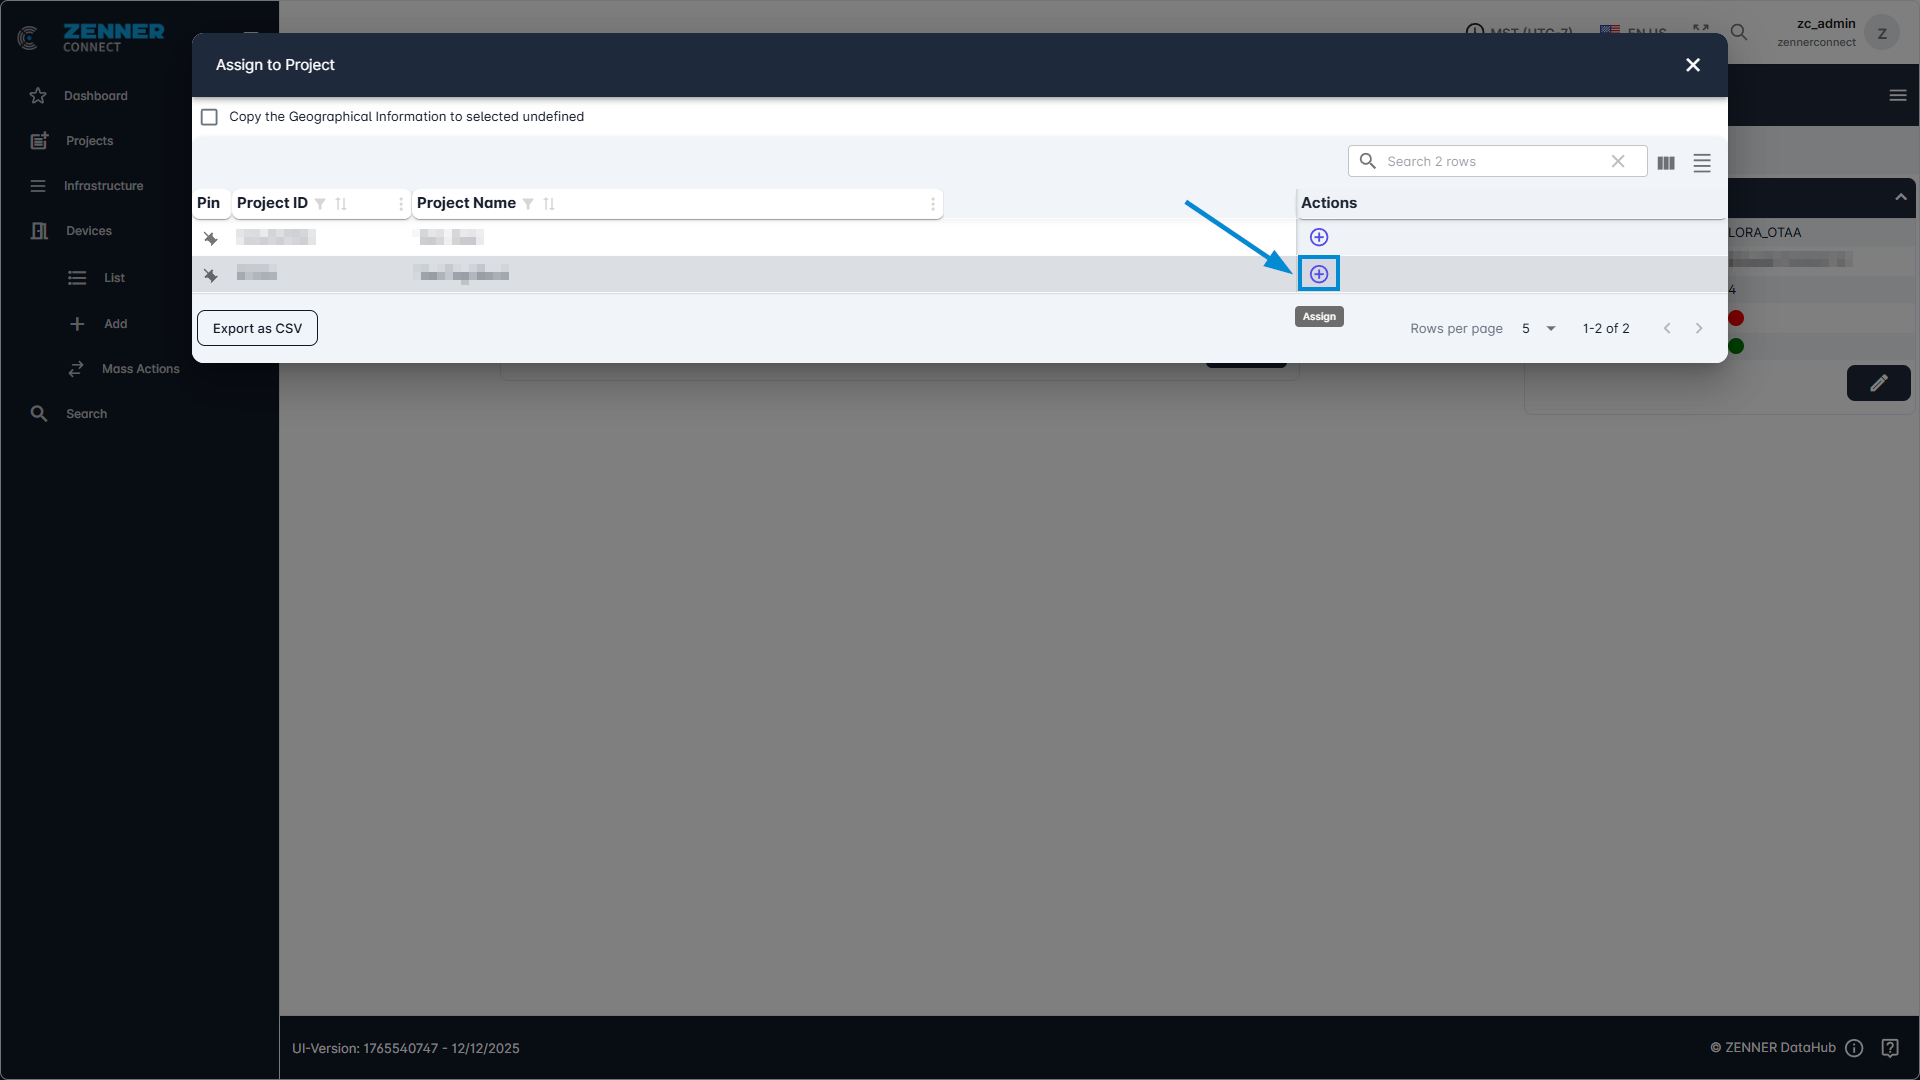Open Mass Actions in sidebar
1920x1080 pixels.
pos(140,369)
